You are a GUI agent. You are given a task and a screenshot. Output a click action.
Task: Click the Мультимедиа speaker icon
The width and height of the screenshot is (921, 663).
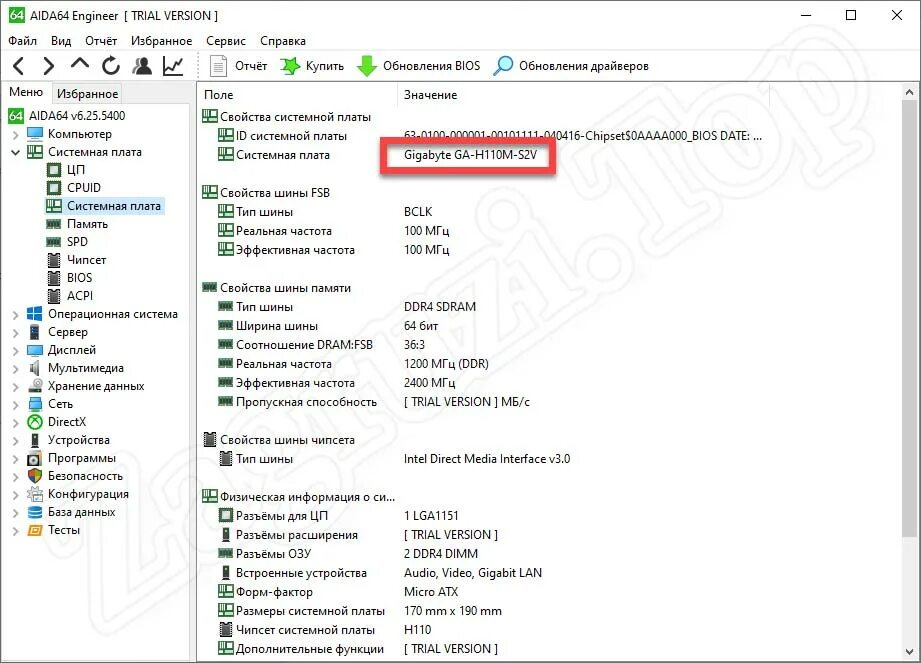point(35,368)
